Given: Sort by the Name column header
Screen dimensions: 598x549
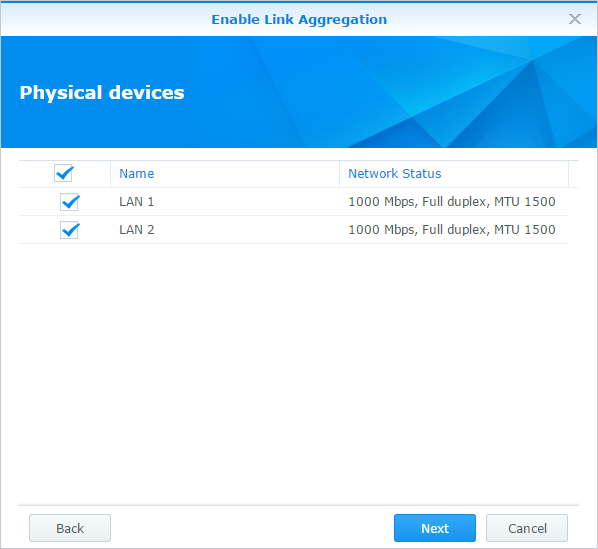Looking at the screenshot, I should click(225, 174).
